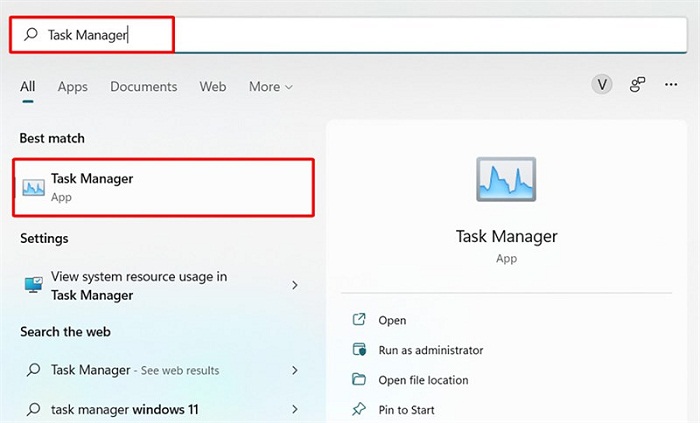Click the large Task Manager icon in the details pane

506,179
